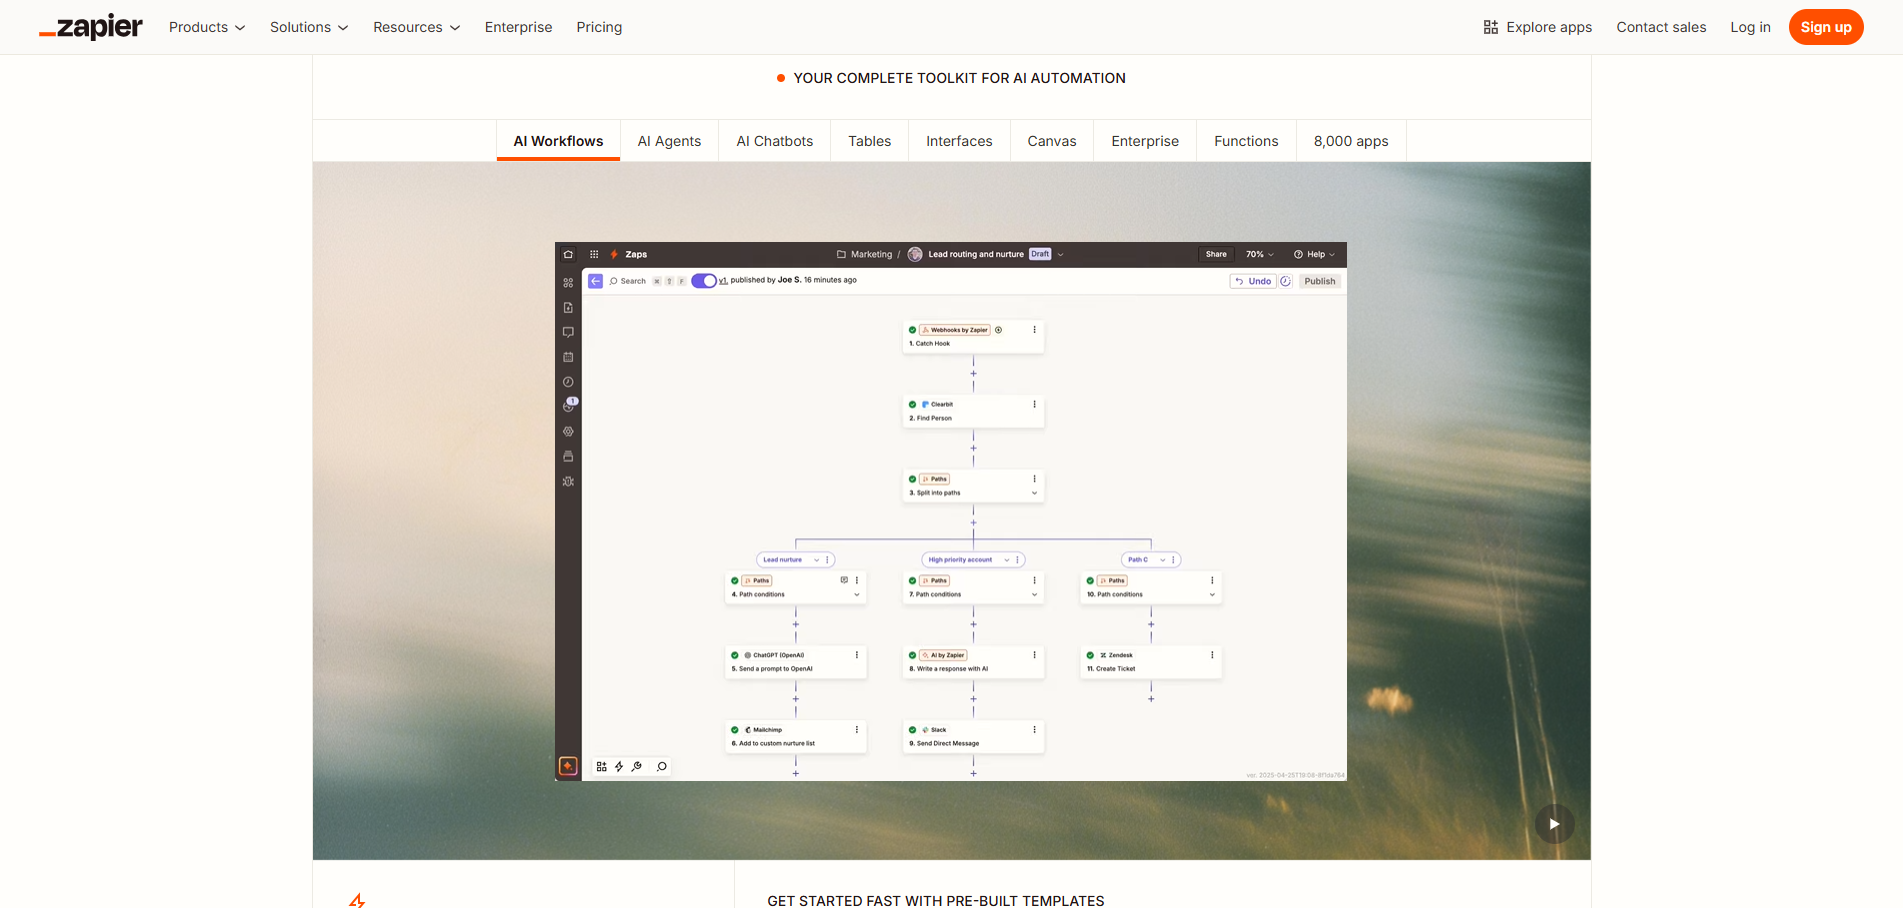Image resolution: width=1903 pixels, height=908 pixels.
Task: Open the home icon in the Zap editor sidebar
Action: click(x=568, y=254)
